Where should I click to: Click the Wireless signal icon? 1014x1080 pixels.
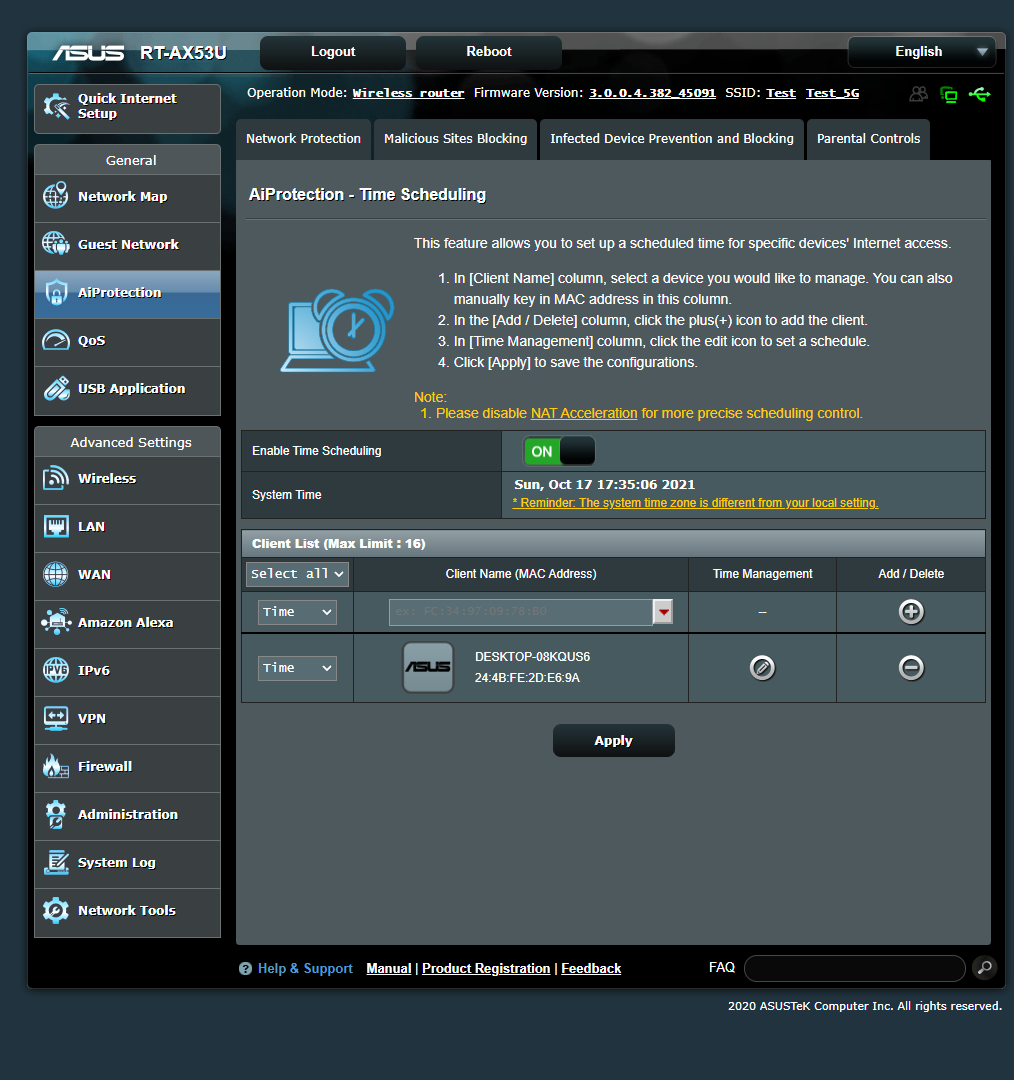coord(56,478)
